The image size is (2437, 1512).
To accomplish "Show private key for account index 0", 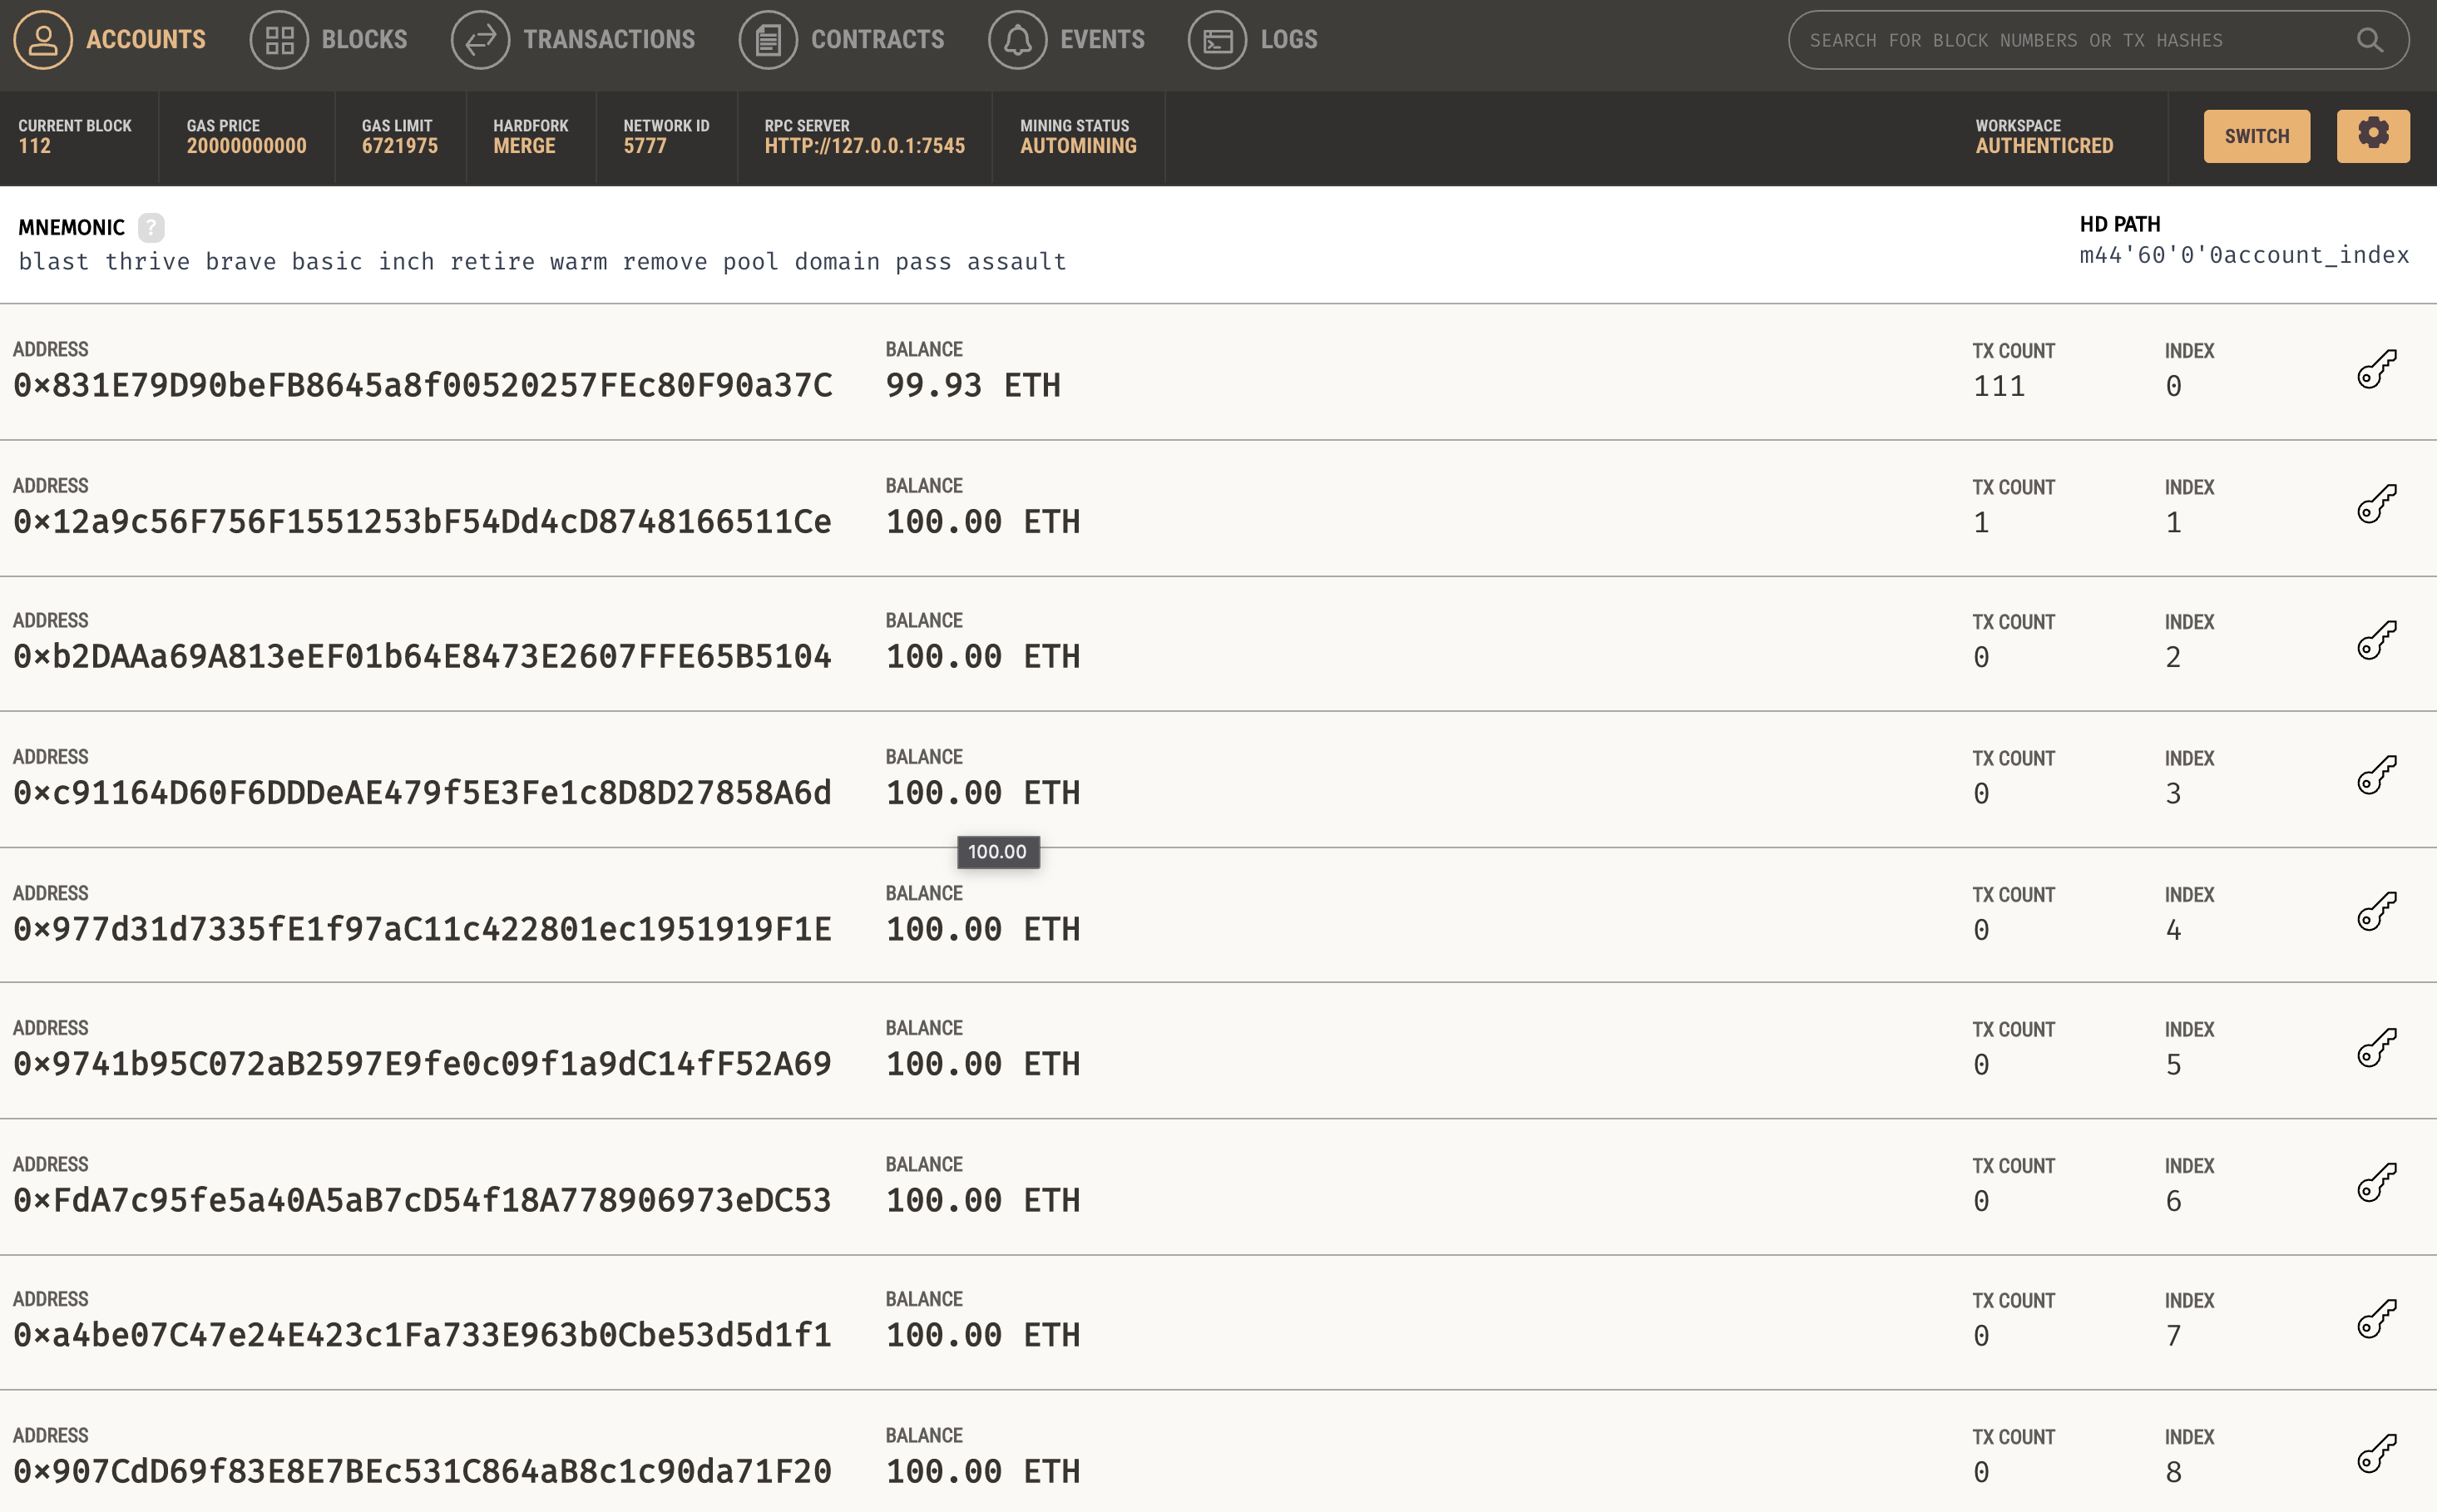I will click(x=2376, y=369).
